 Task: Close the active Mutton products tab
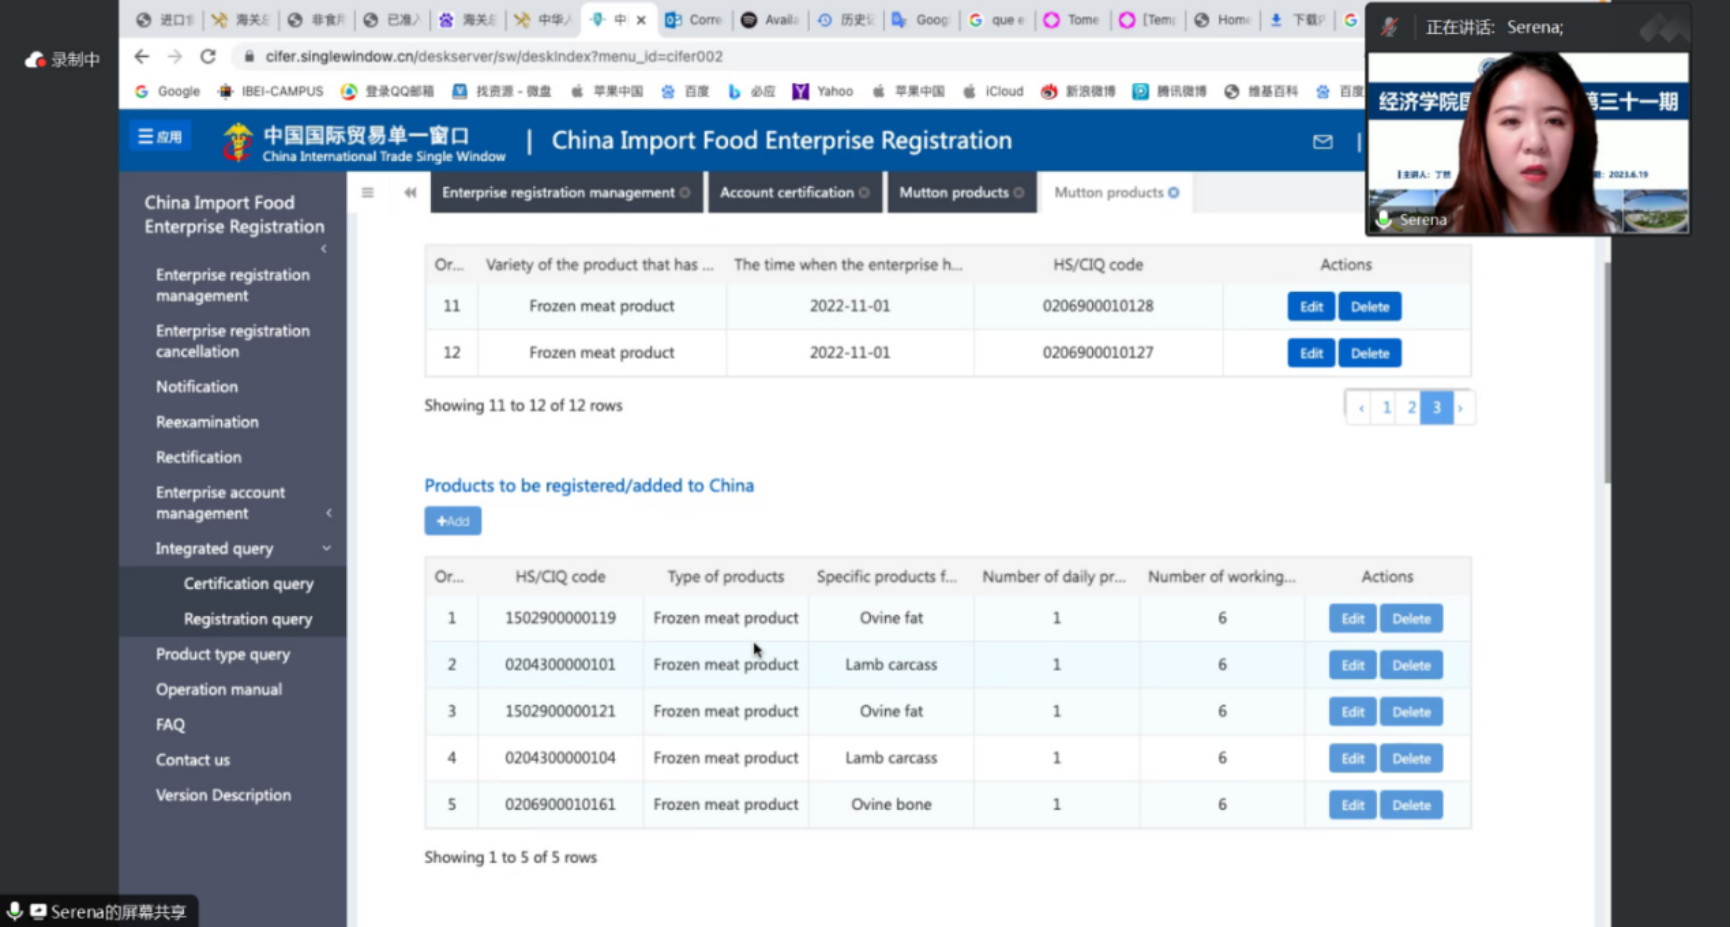click(1174, 193)
